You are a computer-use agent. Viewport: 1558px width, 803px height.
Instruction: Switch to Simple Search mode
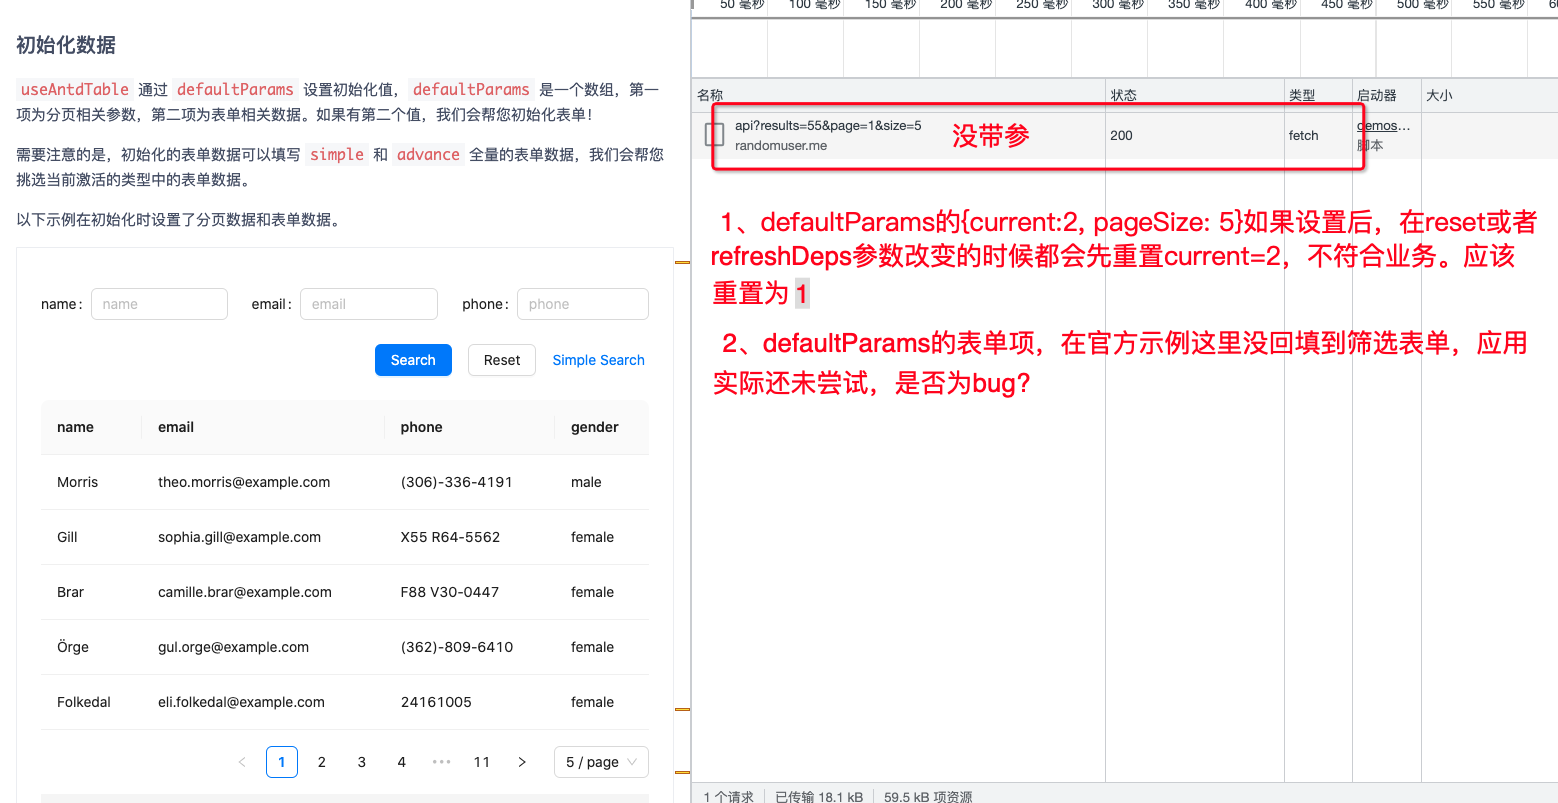coord(598,359)
